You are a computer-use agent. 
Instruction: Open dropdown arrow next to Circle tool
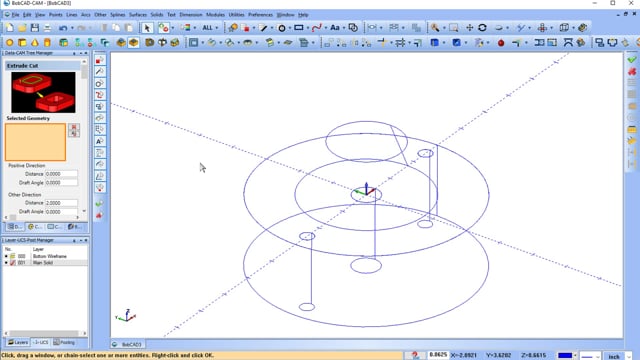(x=290, y=28)
